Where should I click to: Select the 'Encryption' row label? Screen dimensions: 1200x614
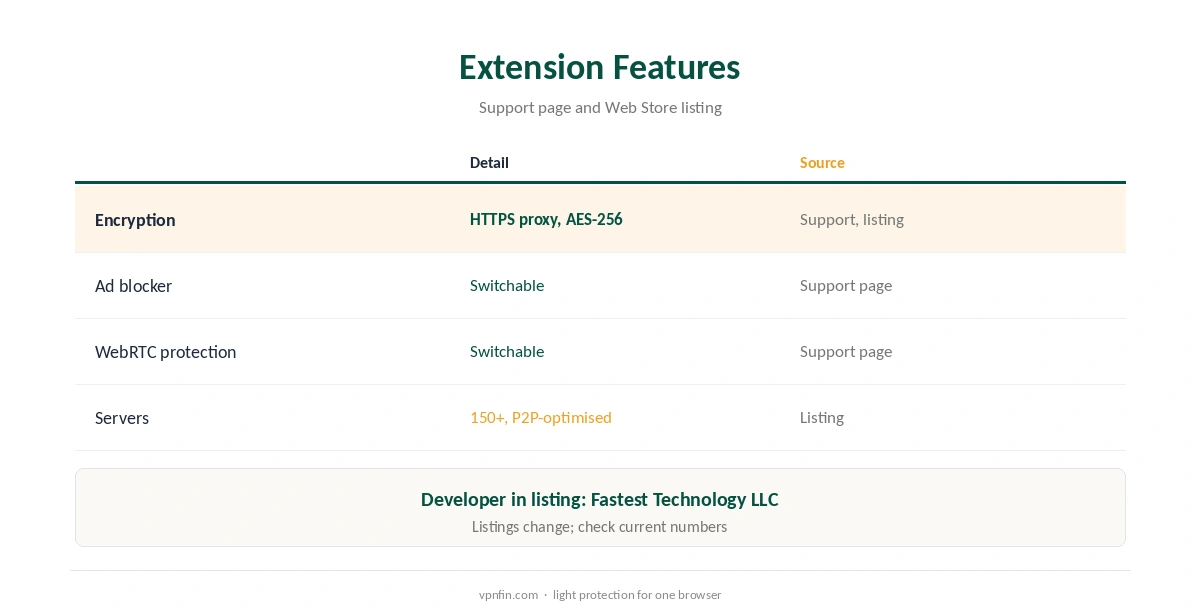coord(135,220)
